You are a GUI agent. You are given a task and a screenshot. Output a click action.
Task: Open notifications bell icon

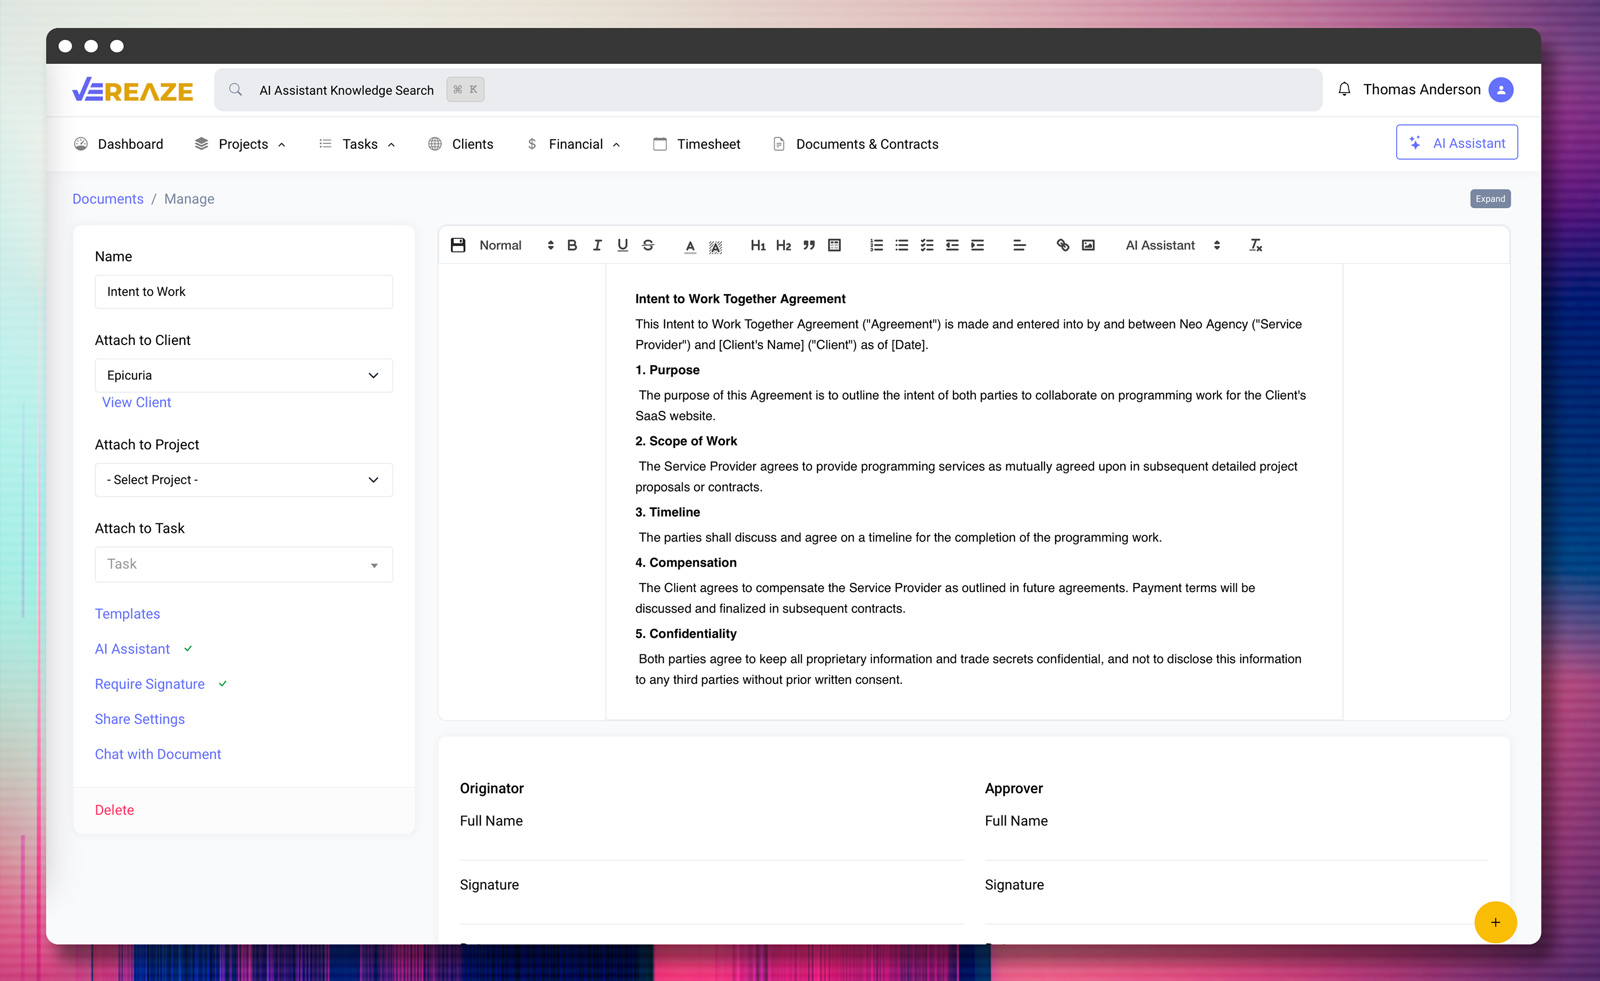pyautogui.click(x=1344, y=90)
